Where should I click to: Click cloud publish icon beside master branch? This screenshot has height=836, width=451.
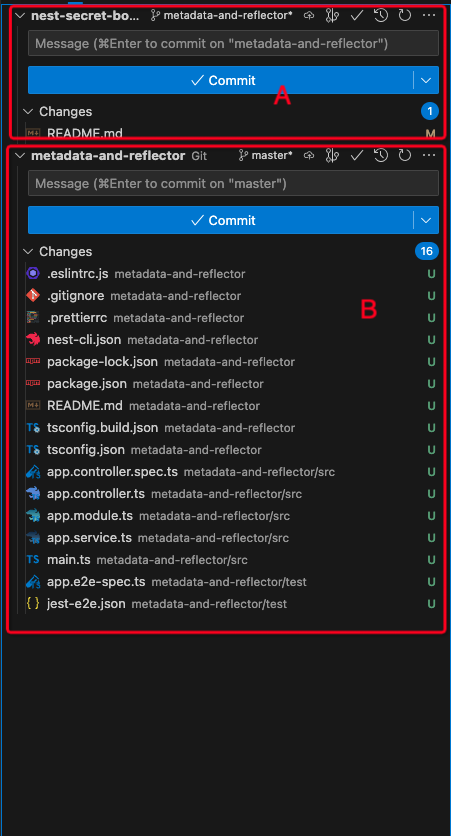[309, 156]
